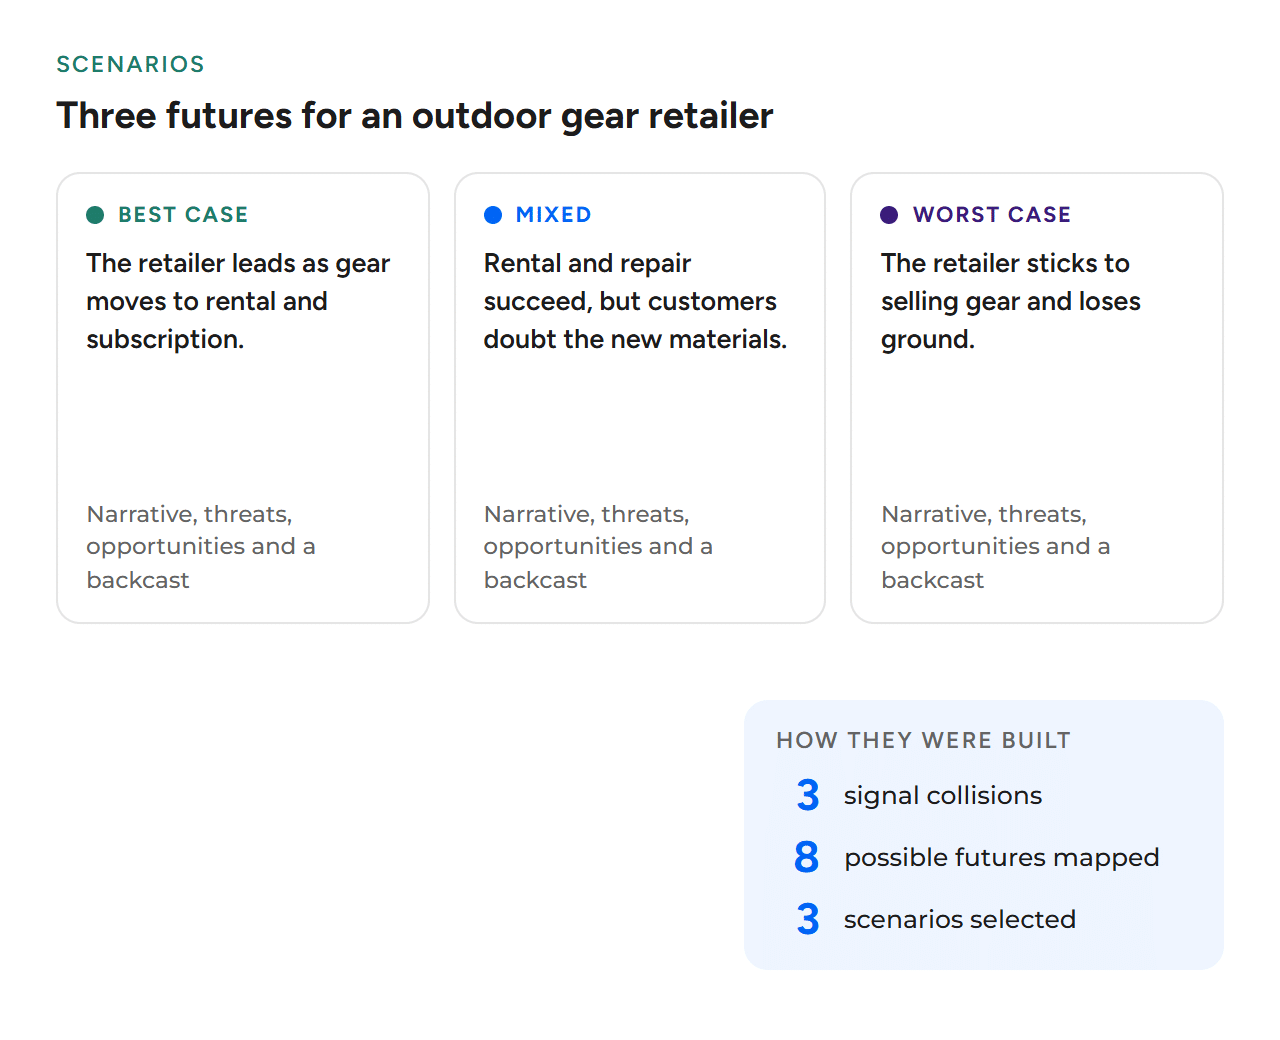Select the BEST CASE label
The image size is (1280, 1040).
(x=183, y=215)
